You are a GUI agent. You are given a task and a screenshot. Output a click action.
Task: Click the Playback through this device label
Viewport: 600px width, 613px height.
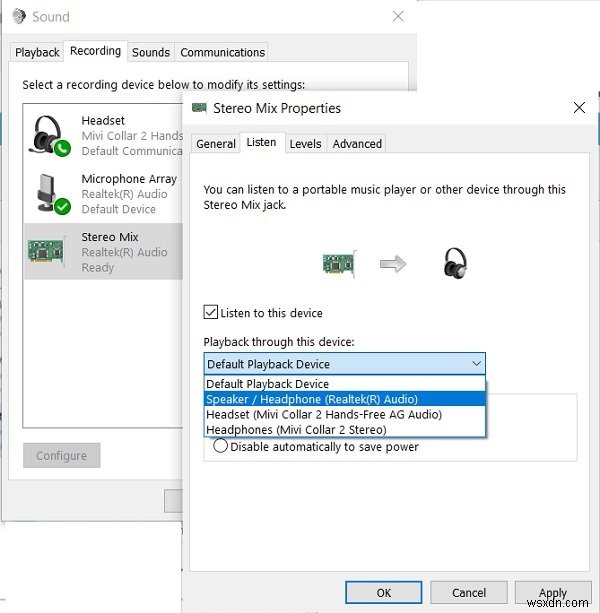point(279,342)
